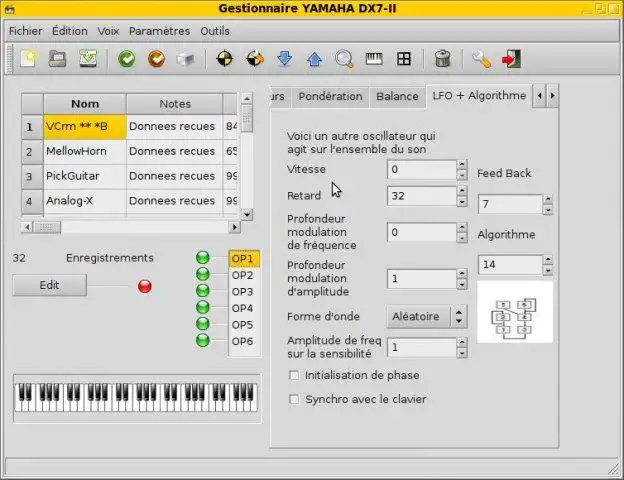Click the save download toolbar icon

pos(88,59)
